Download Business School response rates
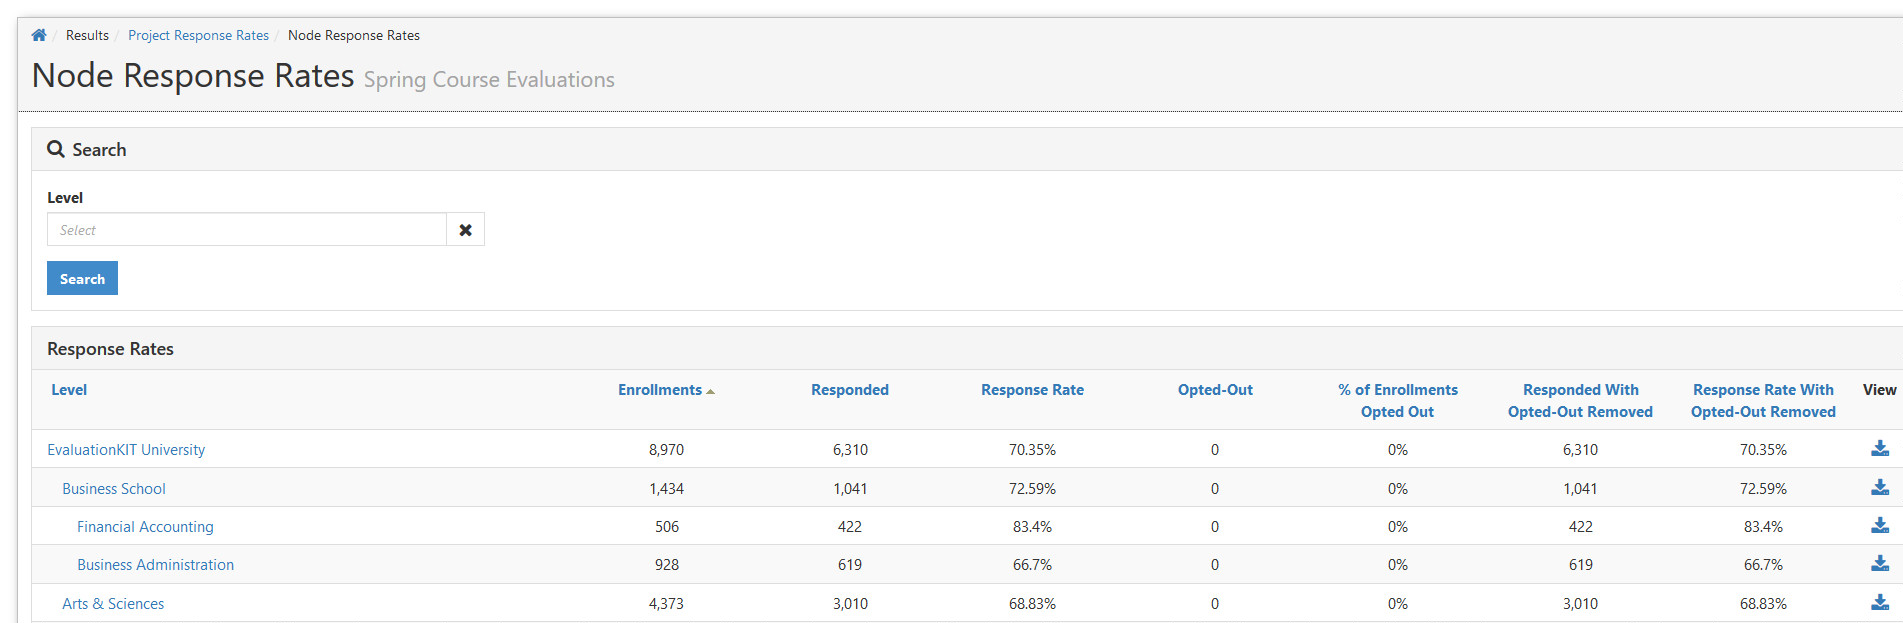This screenshot has height=623, width=1903. point(1880,488)
